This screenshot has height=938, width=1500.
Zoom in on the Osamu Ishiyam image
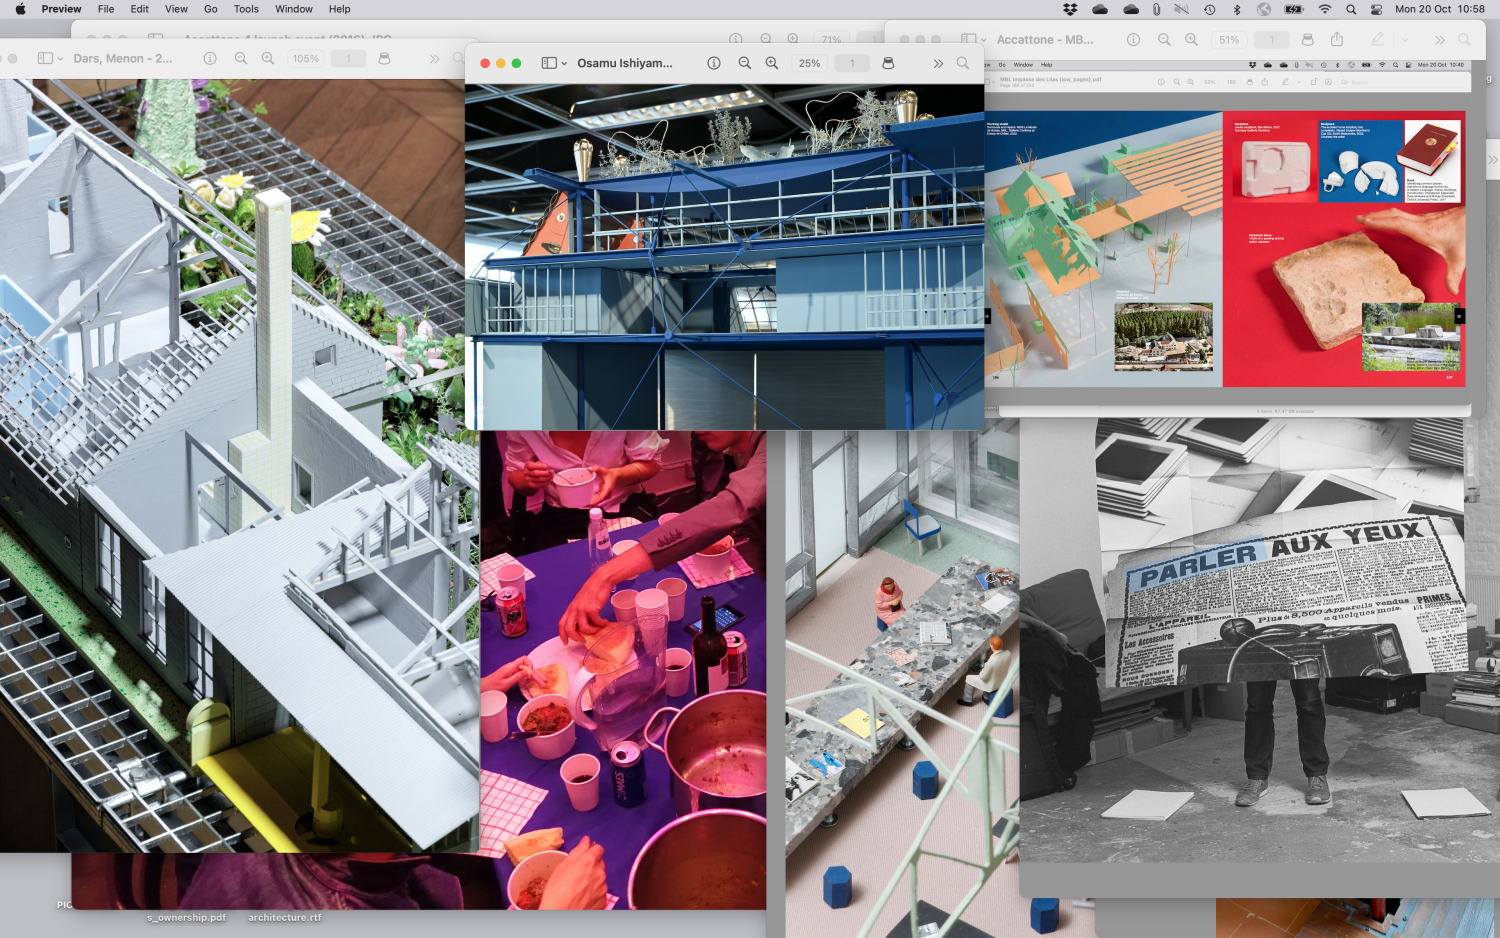772,63
